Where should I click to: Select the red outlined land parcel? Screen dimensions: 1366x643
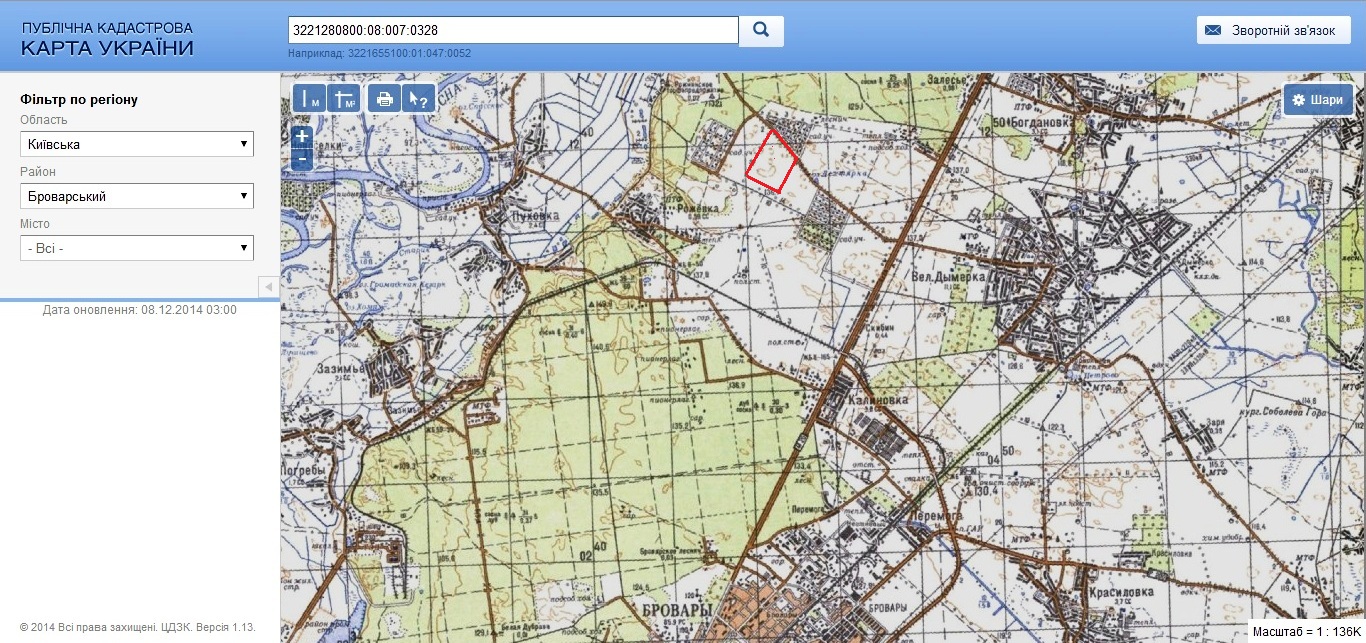coord(772,161)
